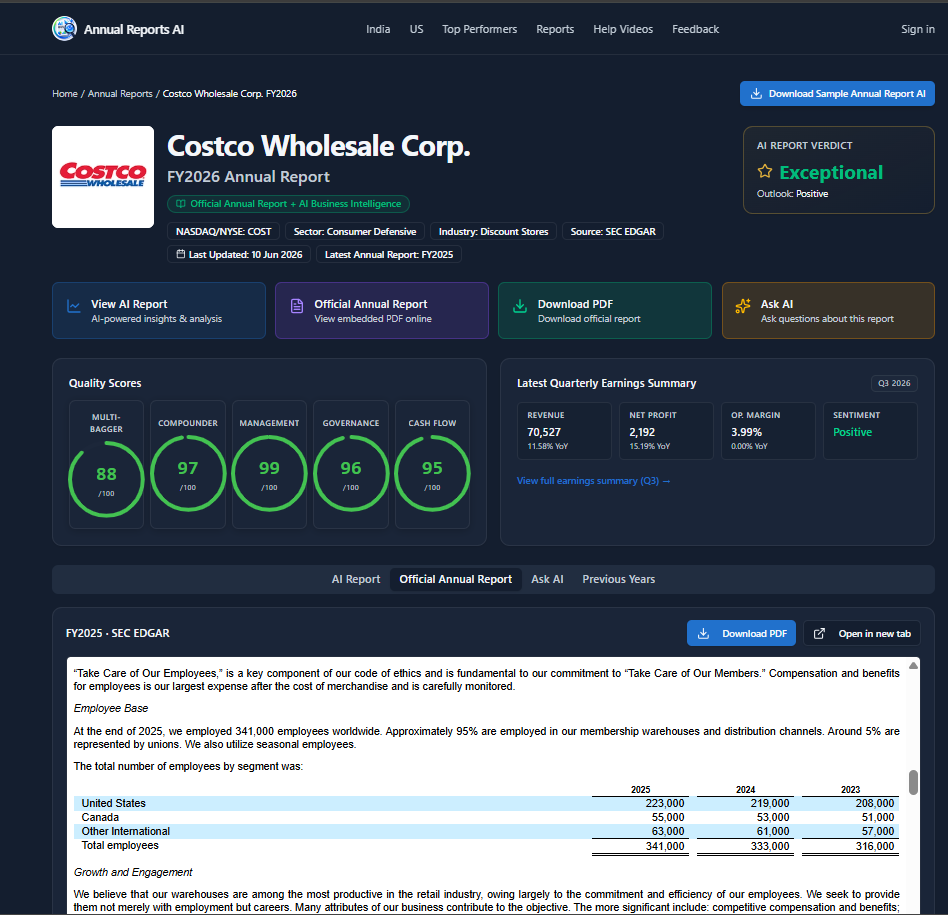948x915 pixels.
Task: Click the Multi-Bagger score ring showing 88
Action: tap(106, 479)
